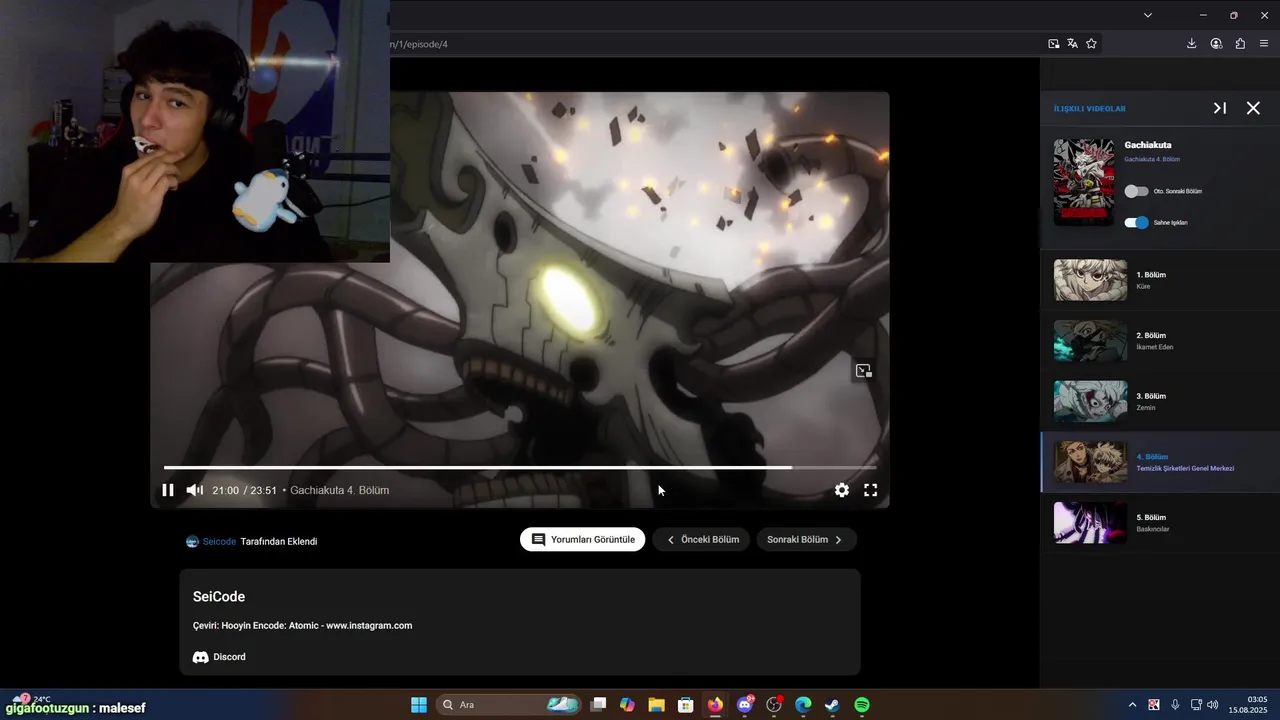Bookmark this page with star icon
The width and height of the screenshot is (1280, 720).
coord(1091,44)
